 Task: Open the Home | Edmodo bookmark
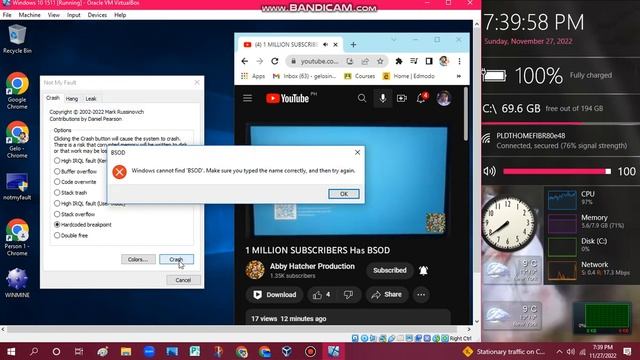(x=409, y=76)
